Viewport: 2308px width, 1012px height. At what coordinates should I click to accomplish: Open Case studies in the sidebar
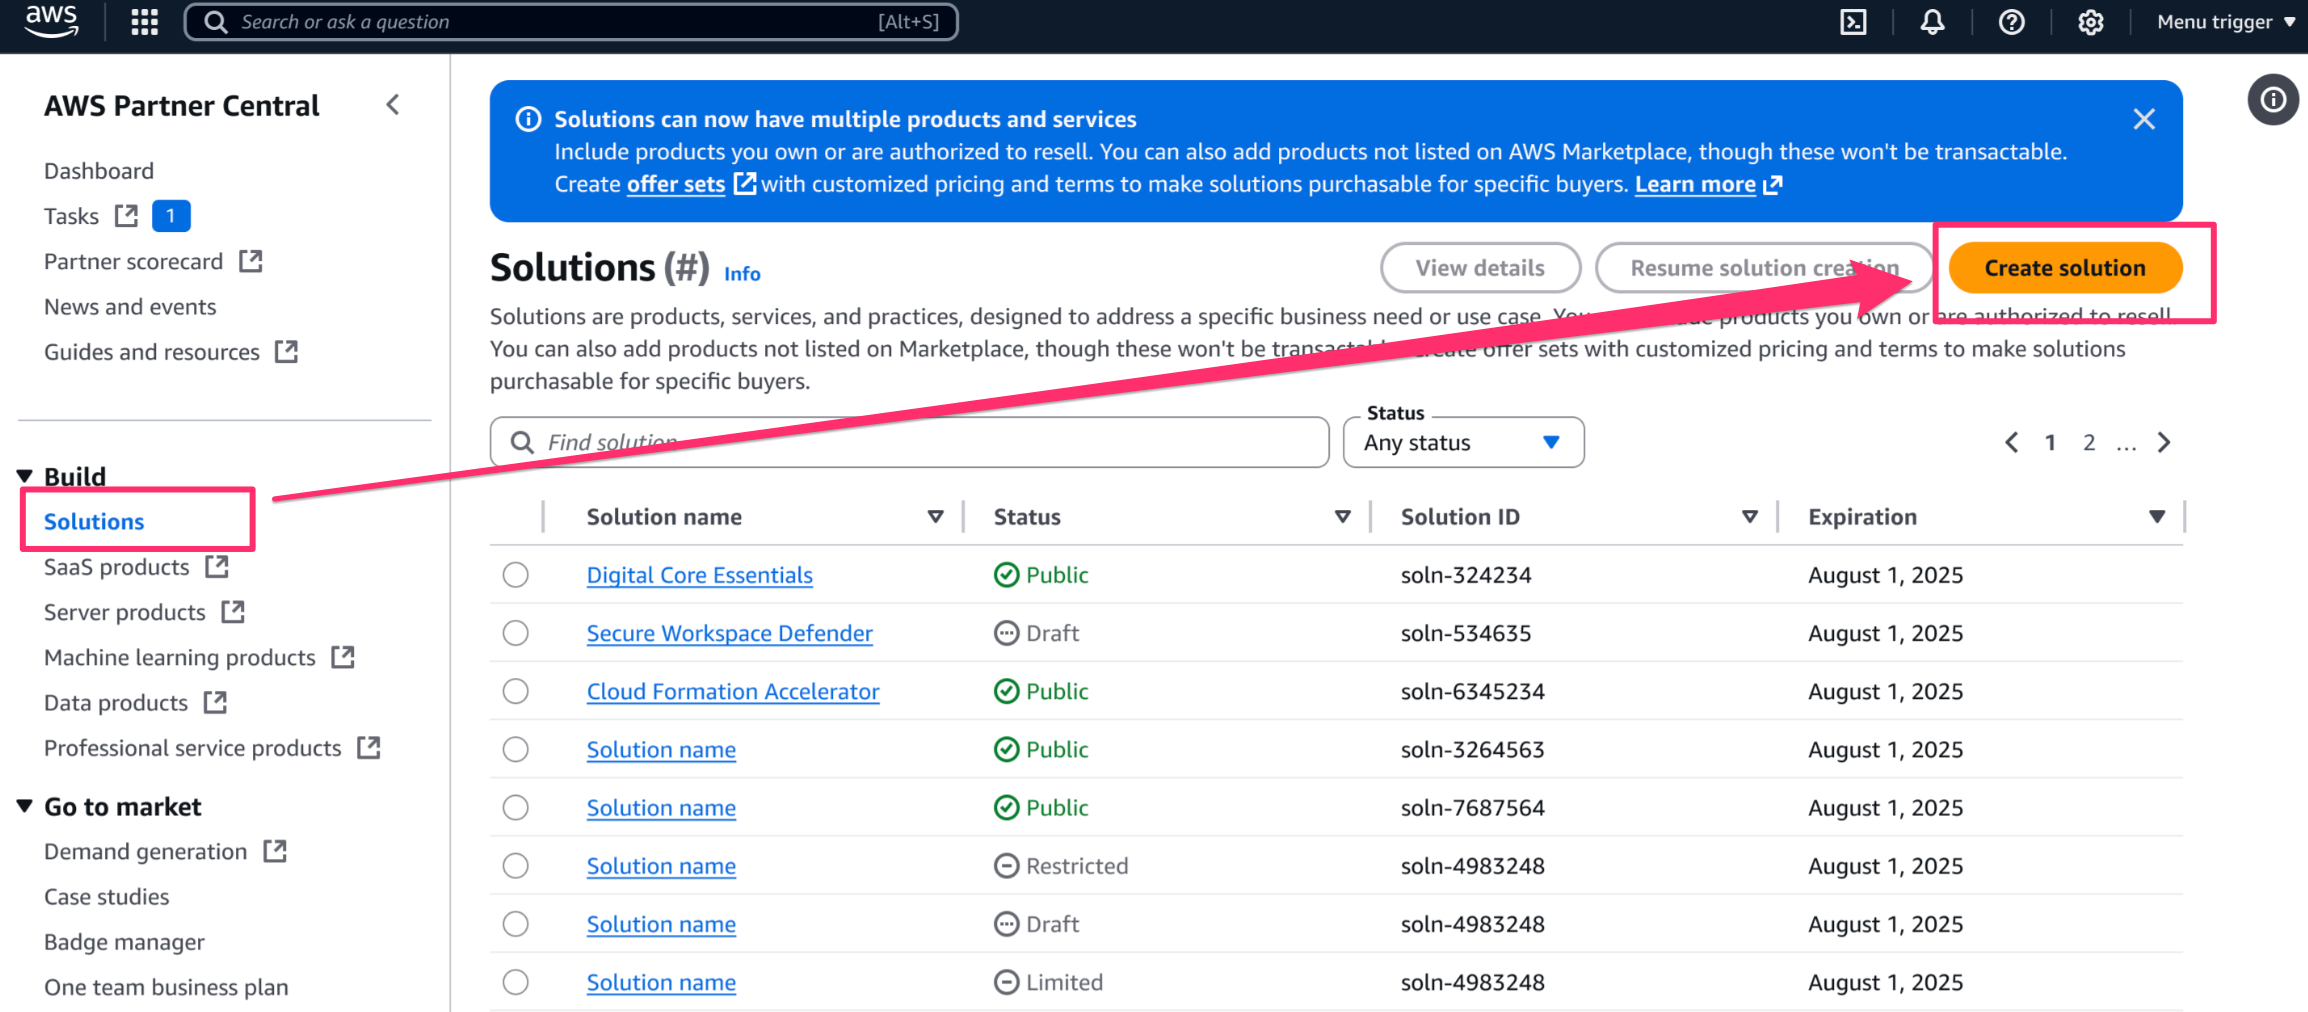107,897
